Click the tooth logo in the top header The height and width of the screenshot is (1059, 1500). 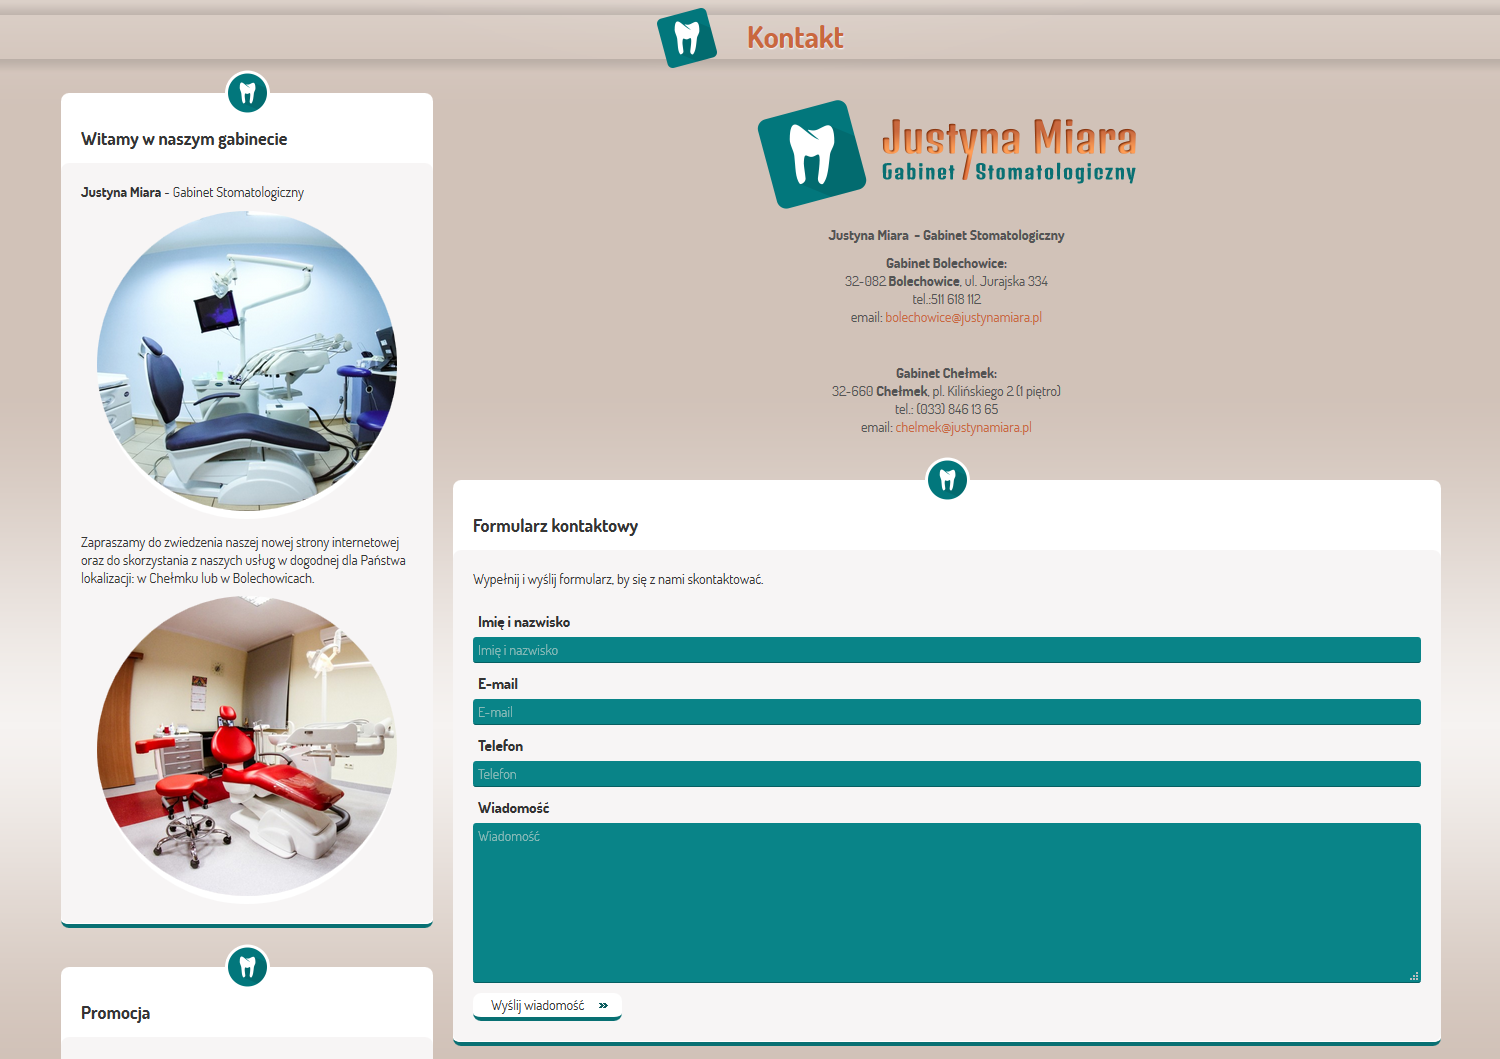[687, 38]
